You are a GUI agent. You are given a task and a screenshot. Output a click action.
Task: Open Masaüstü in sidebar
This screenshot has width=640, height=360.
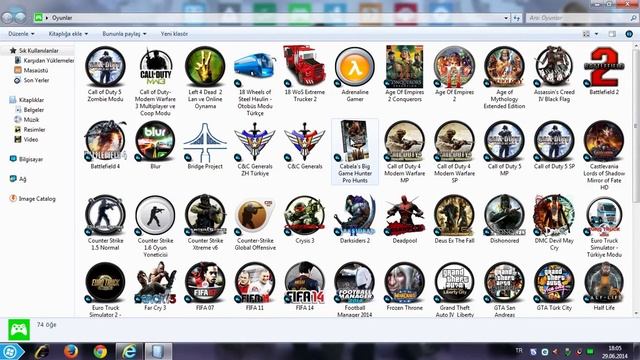pyautogui.click(x=31, y=70)
